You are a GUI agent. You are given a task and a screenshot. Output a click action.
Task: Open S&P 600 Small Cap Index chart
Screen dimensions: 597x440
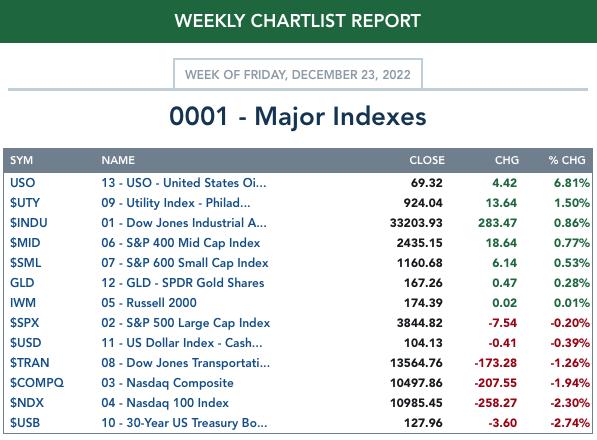point(185,263)
